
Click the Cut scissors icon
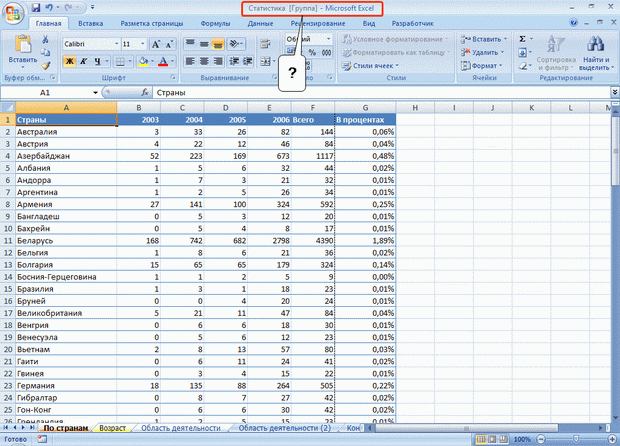[x=45, y=39]
